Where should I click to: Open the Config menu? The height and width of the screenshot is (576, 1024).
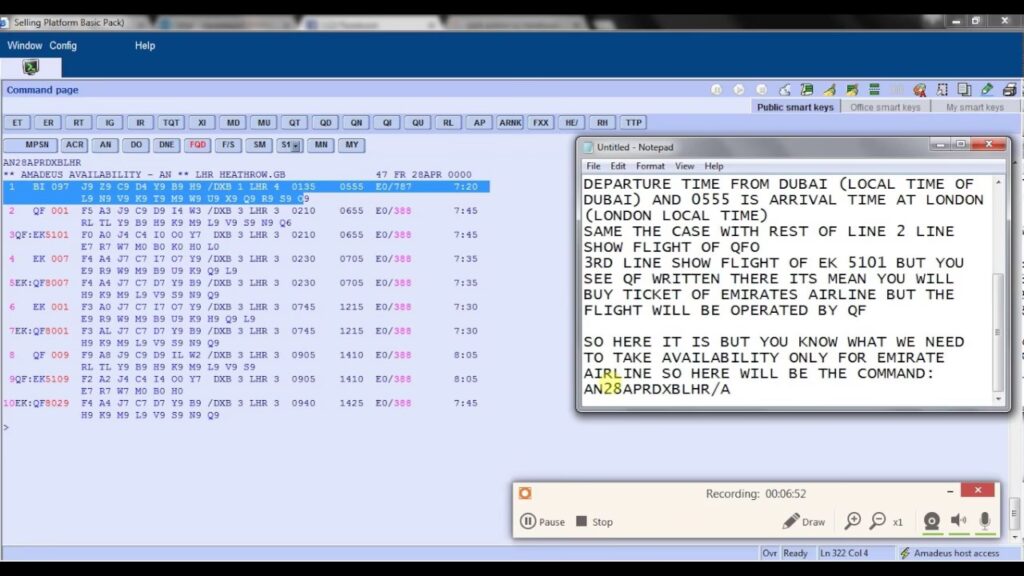click(63, 45)
